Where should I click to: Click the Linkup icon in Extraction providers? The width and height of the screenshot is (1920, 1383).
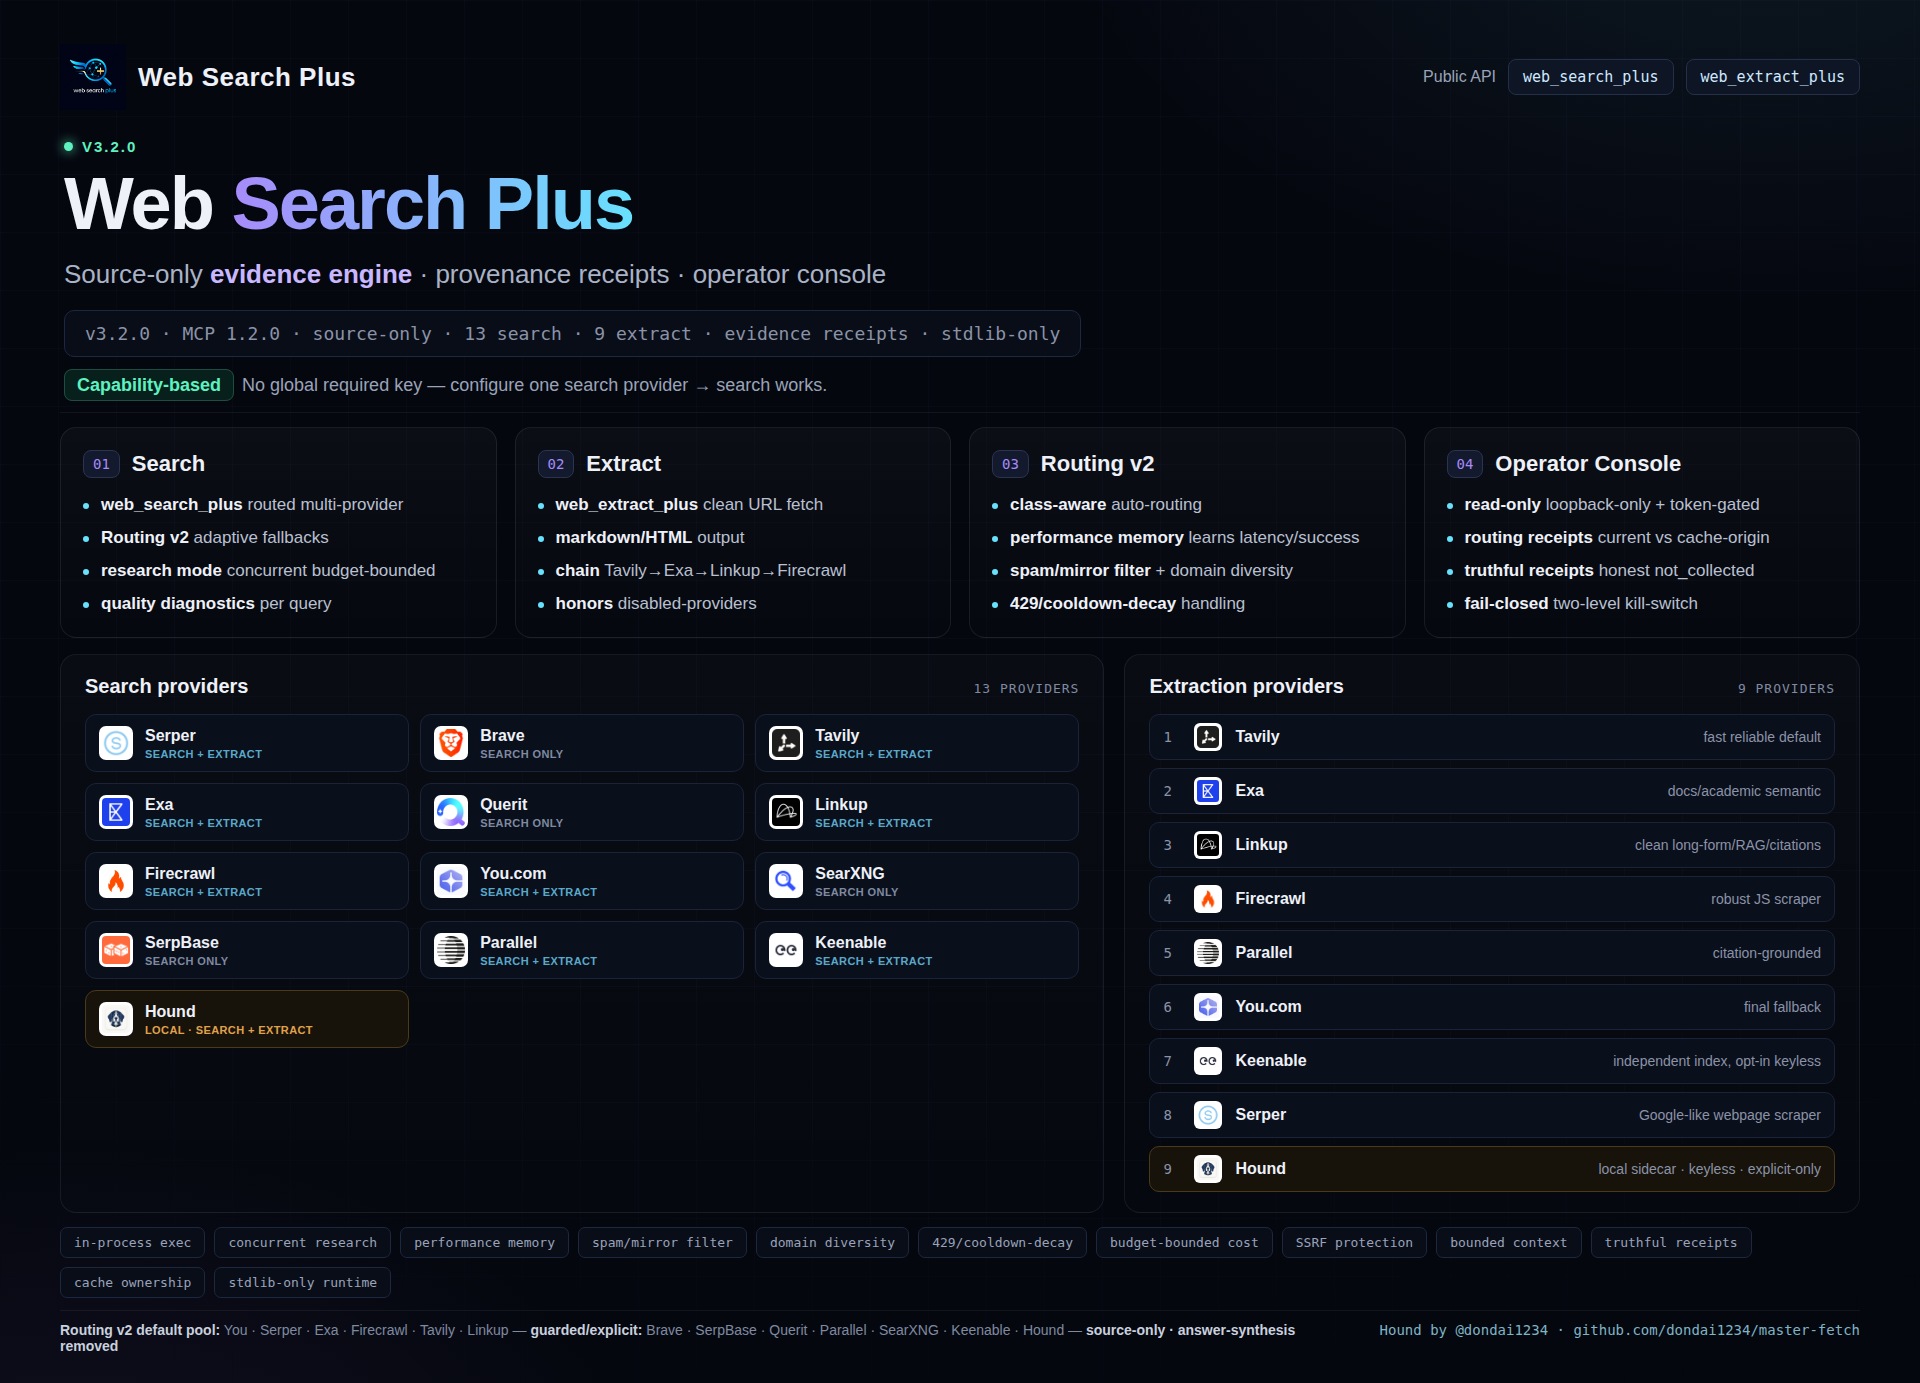1208,845
